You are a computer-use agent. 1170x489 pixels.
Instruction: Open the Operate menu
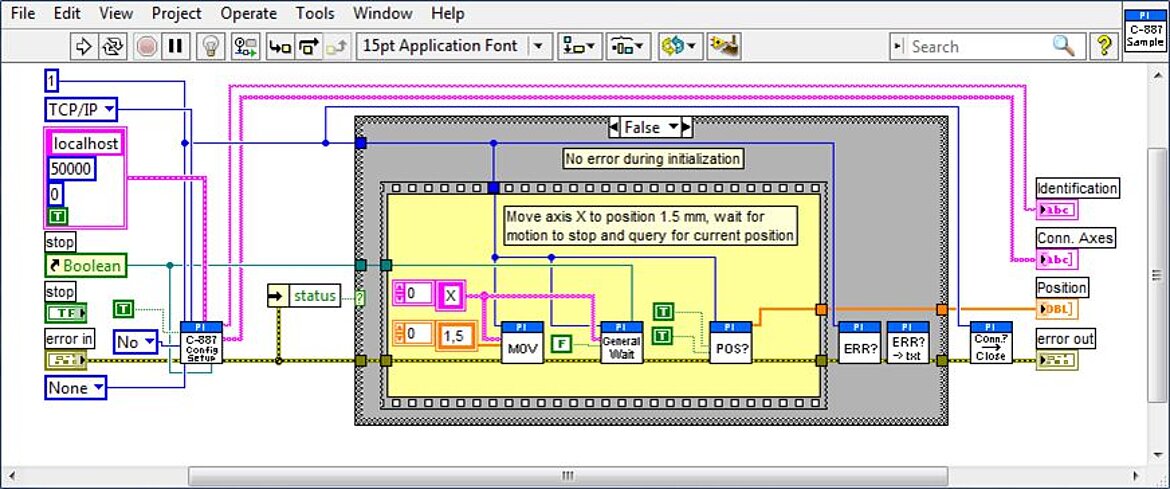(248, 13)
